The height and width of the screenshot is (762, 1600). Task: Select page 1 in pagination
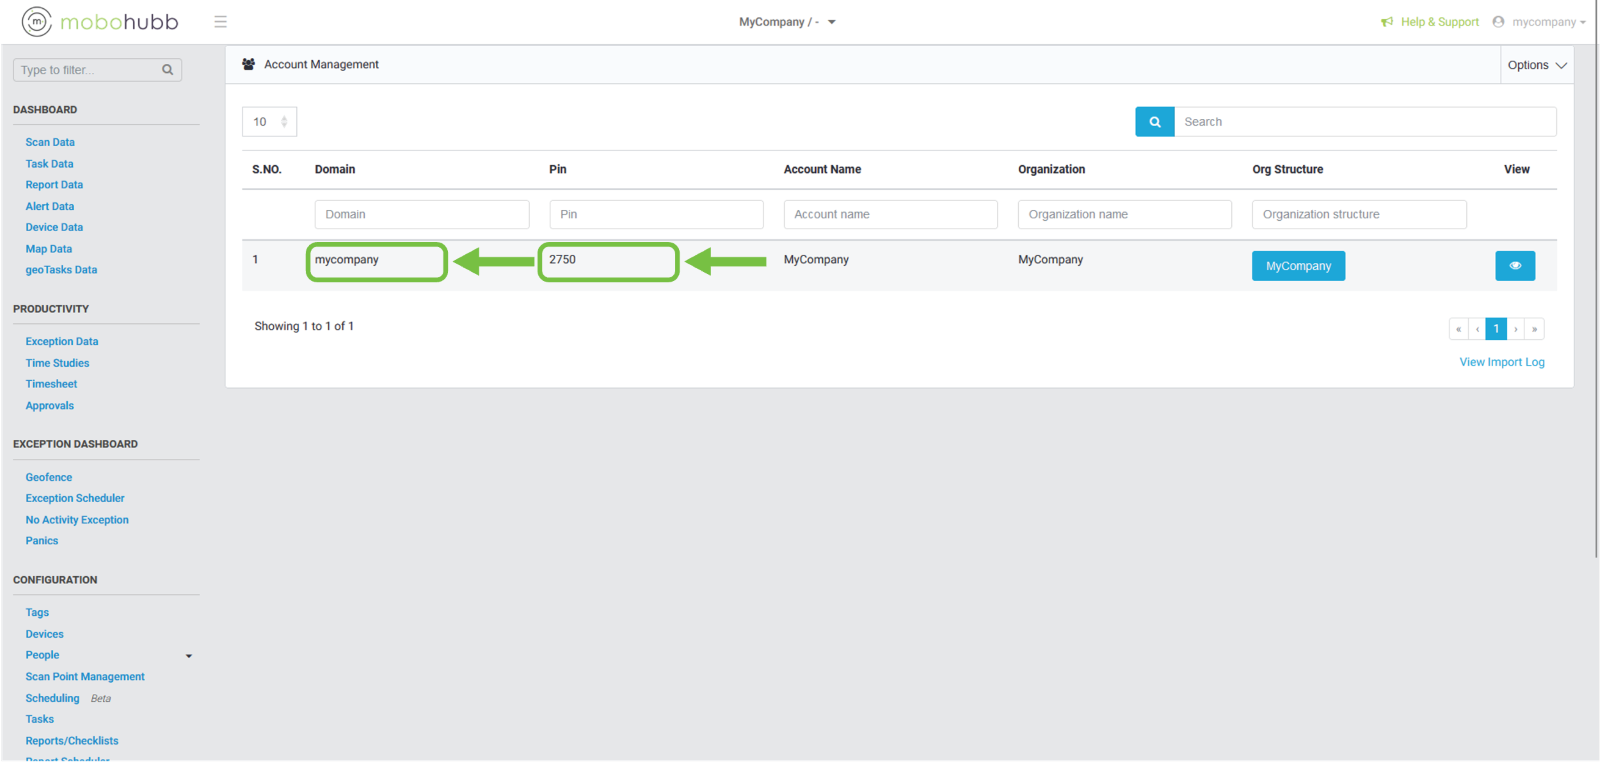tap(1496, 329)
